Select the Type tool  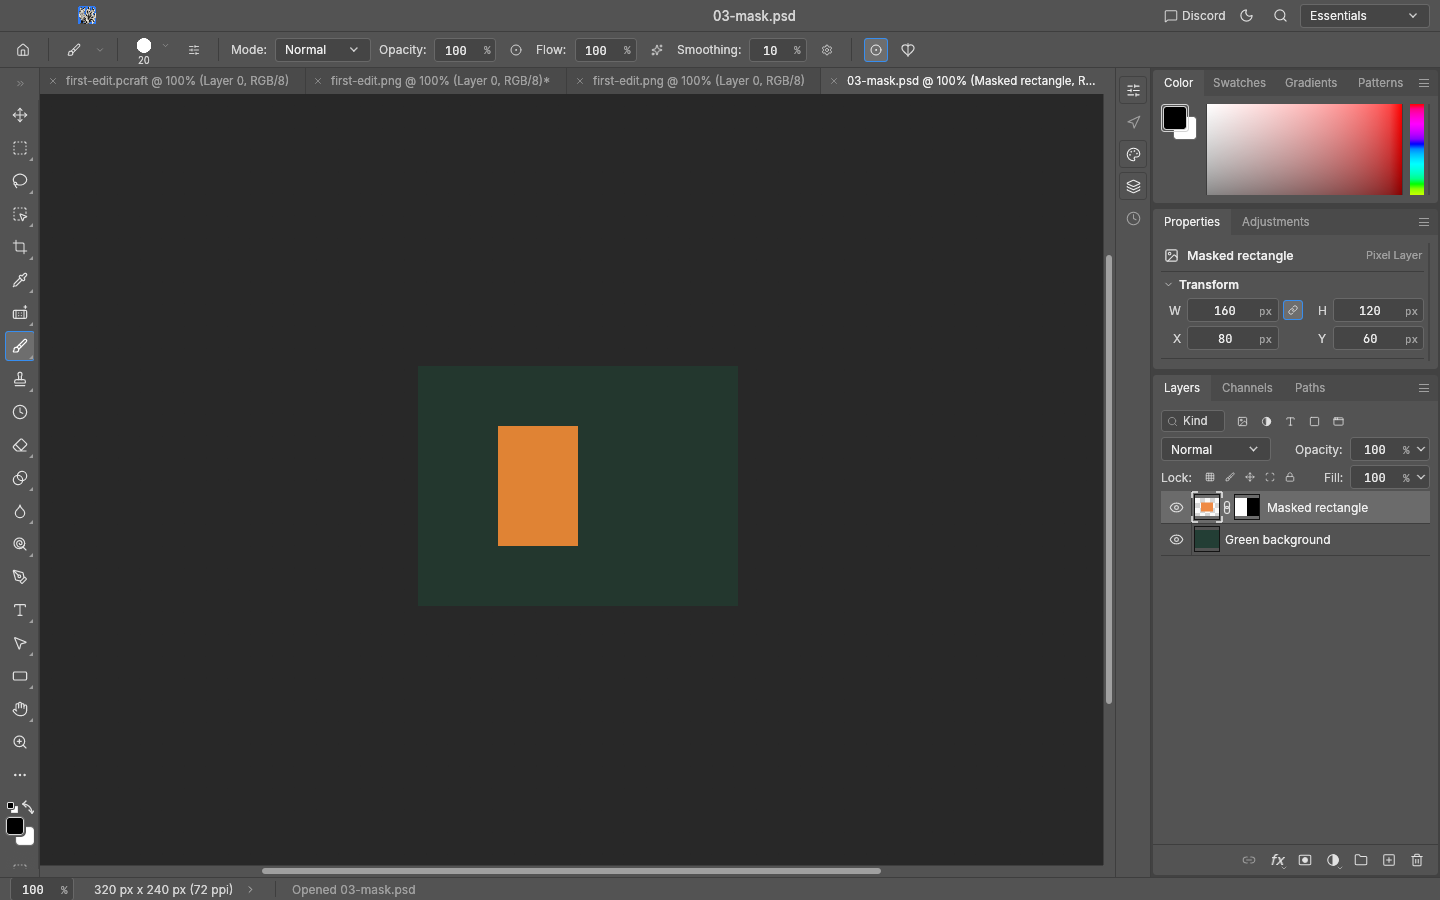pyautogui.click(x=20, y=610)
